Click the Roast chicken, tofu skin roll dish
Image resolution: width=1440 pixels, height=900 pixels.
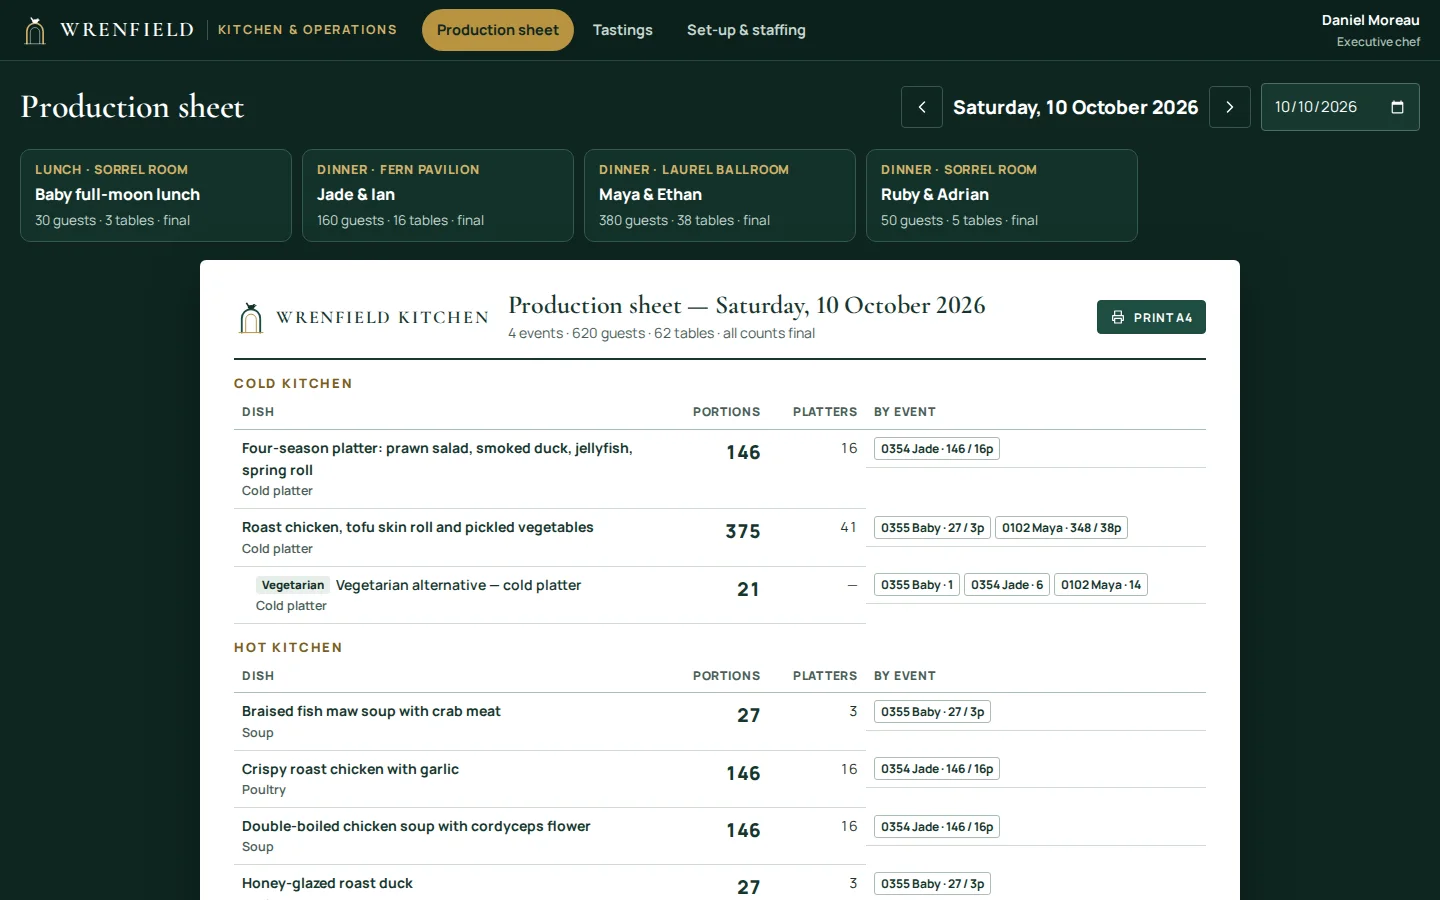[418, 527]
